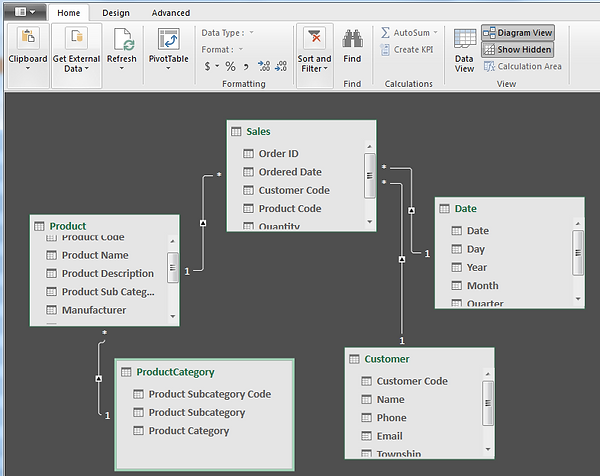Click the Product table scrollbar thumb
600x476 pixels.
[x=173, y=267]
